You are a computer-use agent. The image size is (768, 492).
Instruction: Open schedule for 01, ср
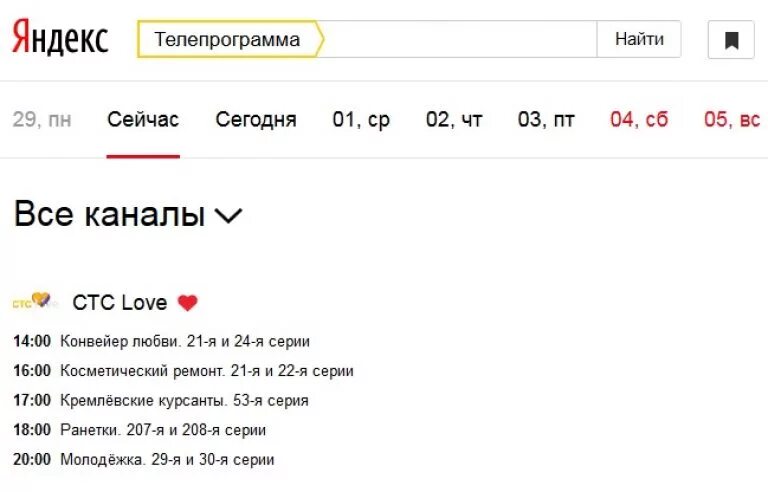point(361,120)
